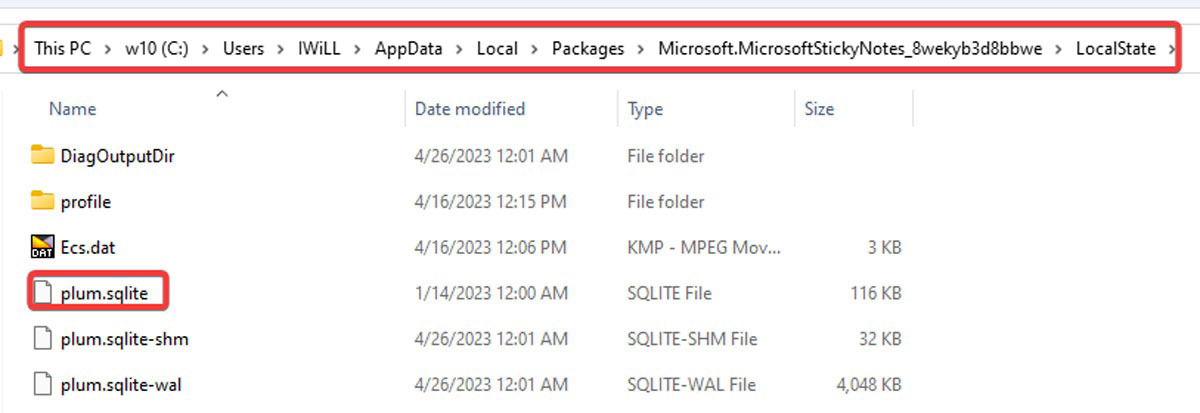Click the DiagOutputDir folder icon
1200x413 pixels.
click(x=41, y=155)
